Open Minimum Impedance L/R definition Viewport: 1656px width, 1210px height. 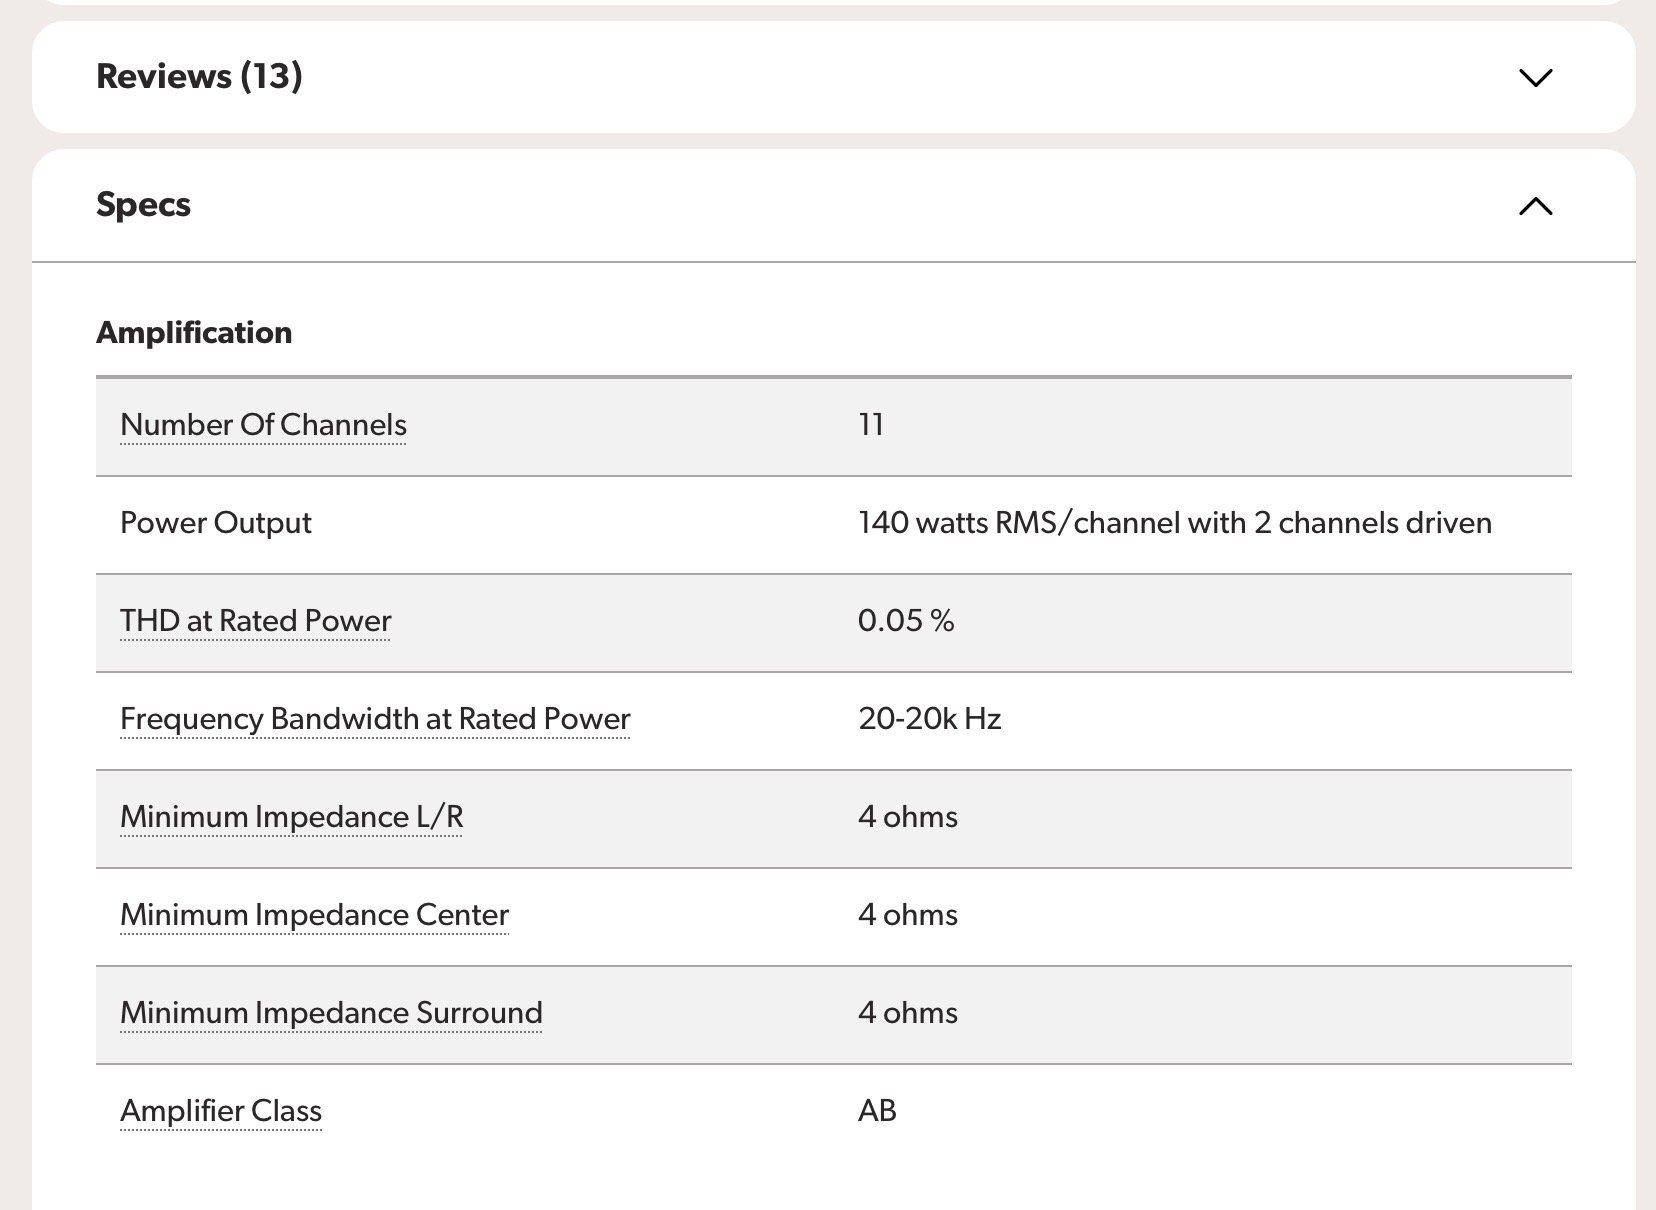coord(291,817)
